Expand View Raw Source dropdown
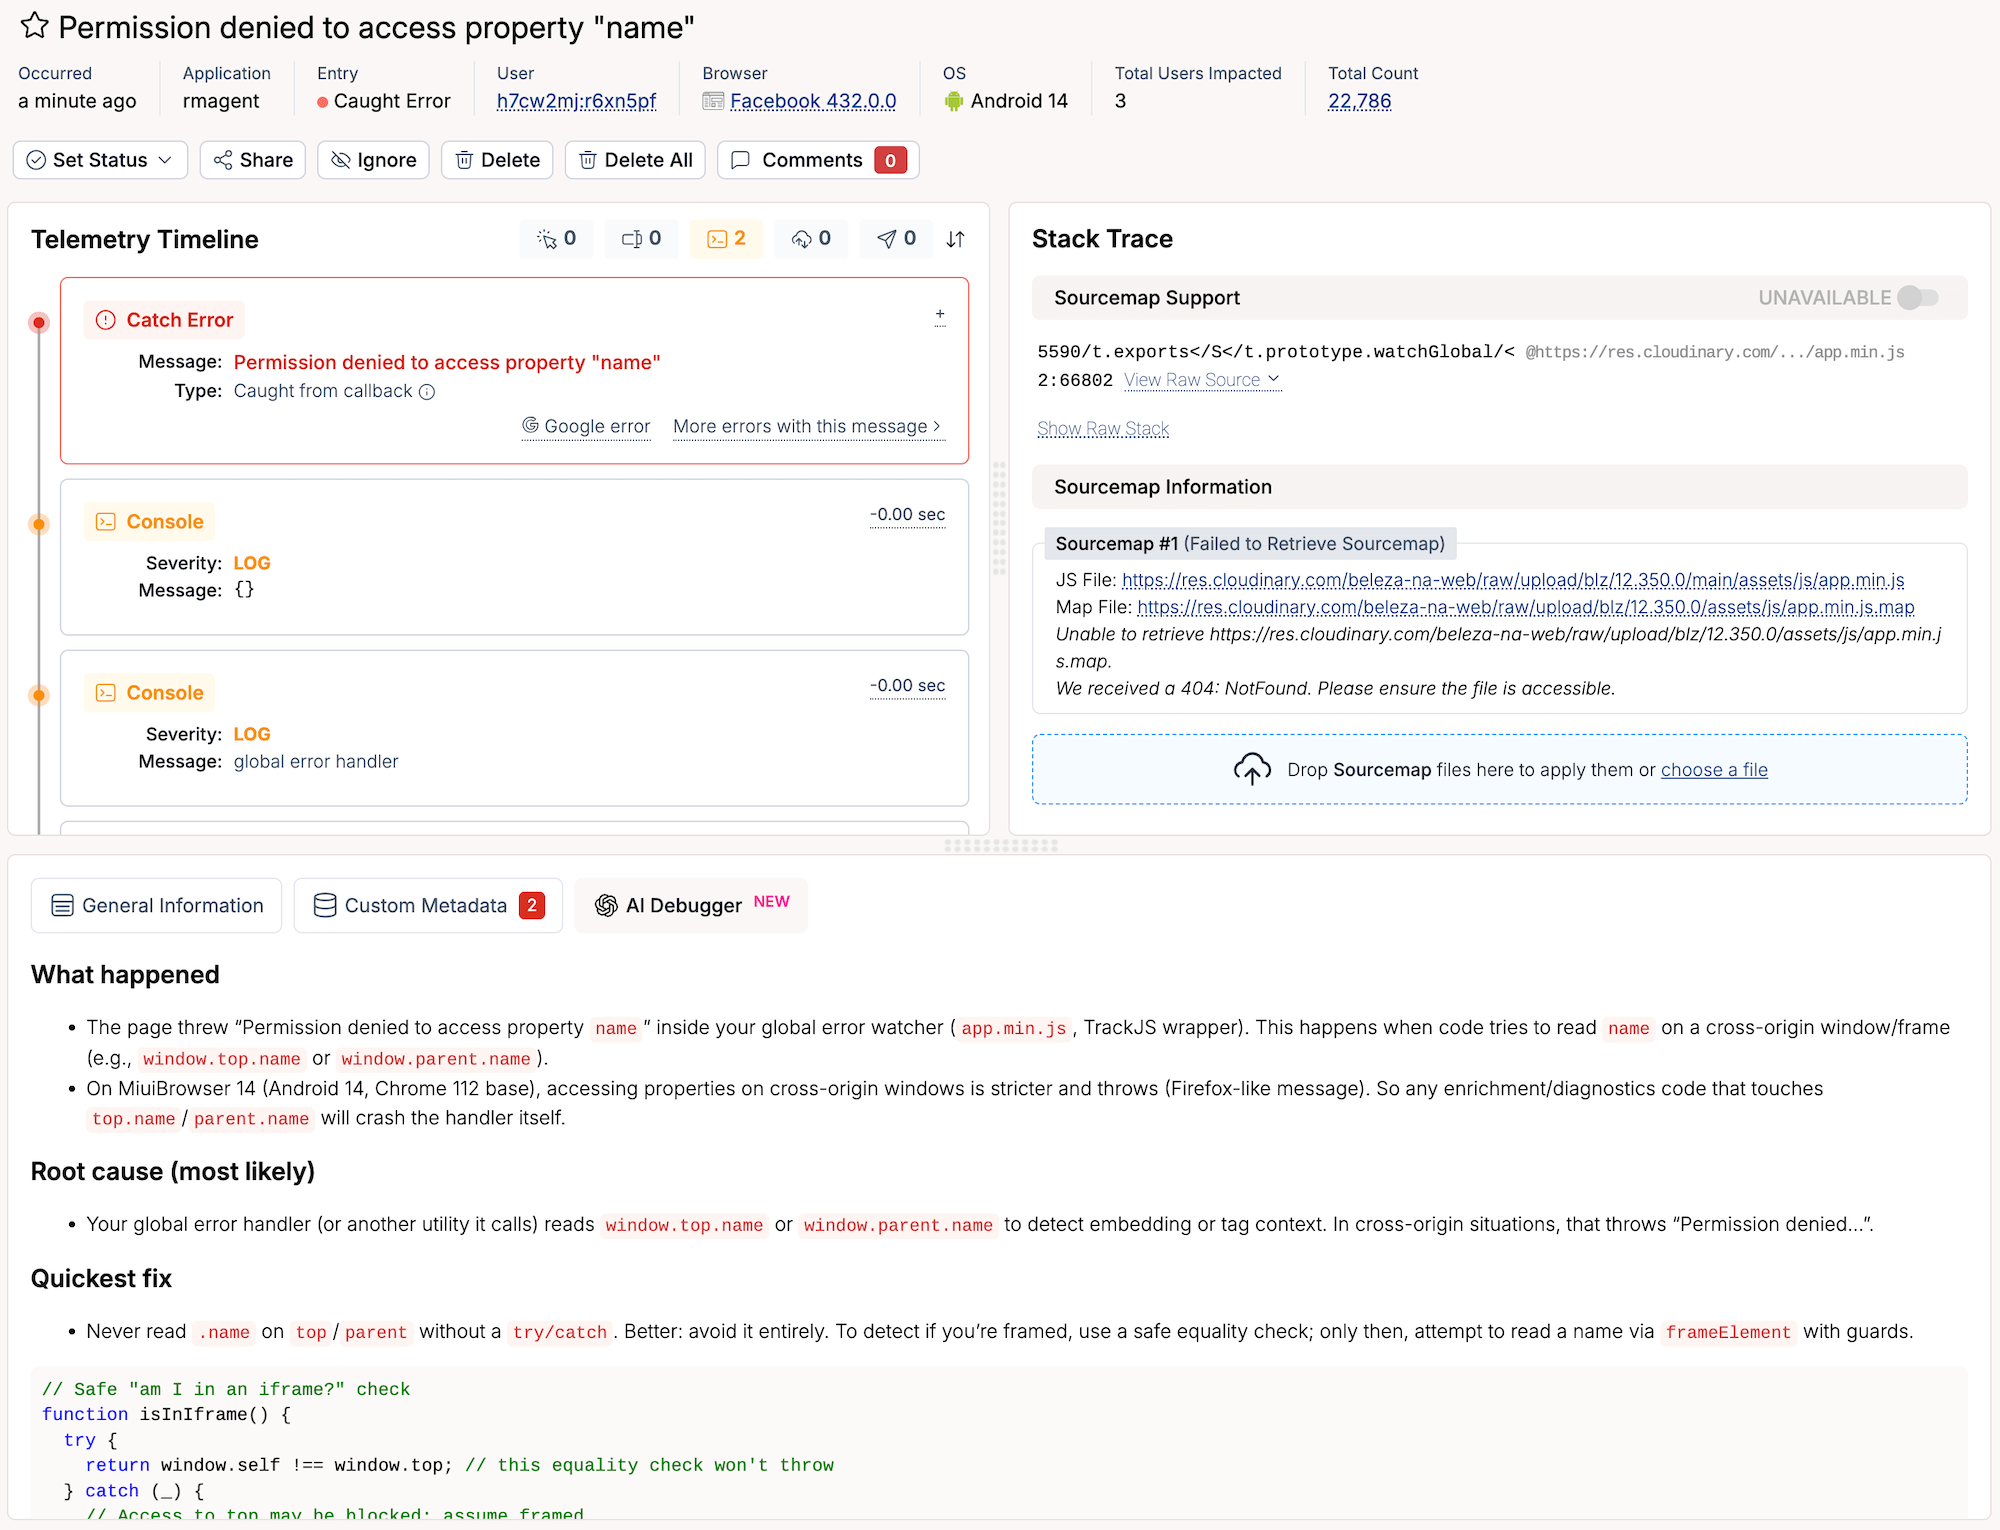 [1202, 380]
